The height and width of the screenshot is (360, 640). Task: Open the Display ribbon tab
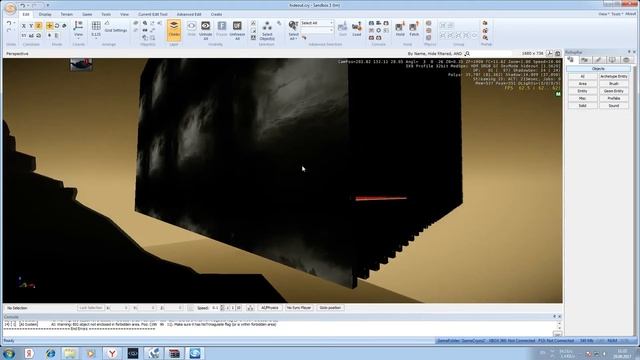[x=45, y=14]
